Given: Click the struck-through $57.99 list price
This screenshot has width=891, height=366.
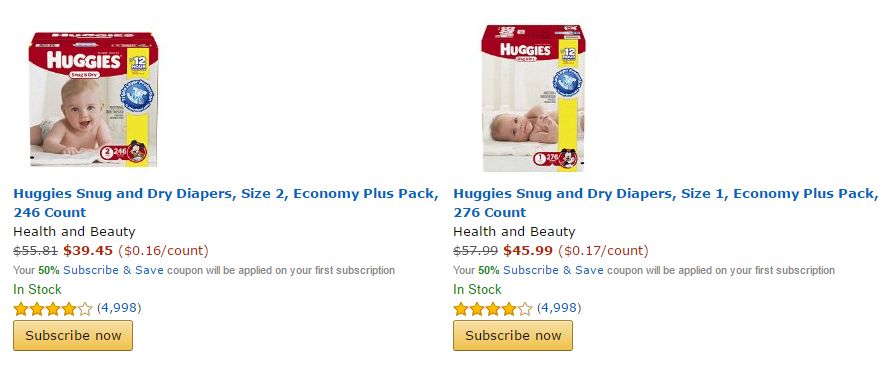Looking at the screenshot, I should [475, 251].
